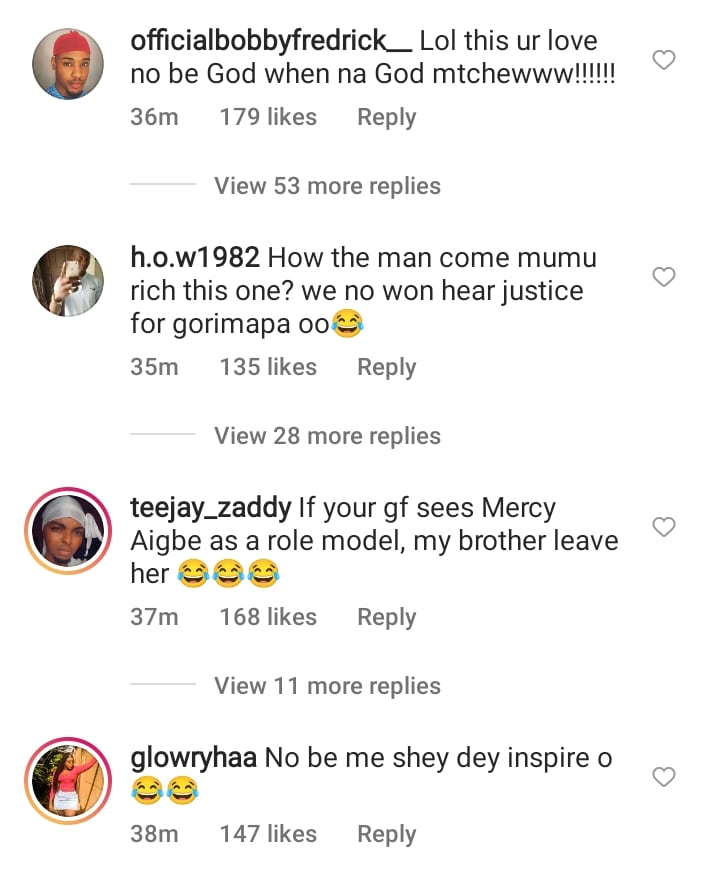
Task: Expand View 11 more replies
Action: pos(327,686)
